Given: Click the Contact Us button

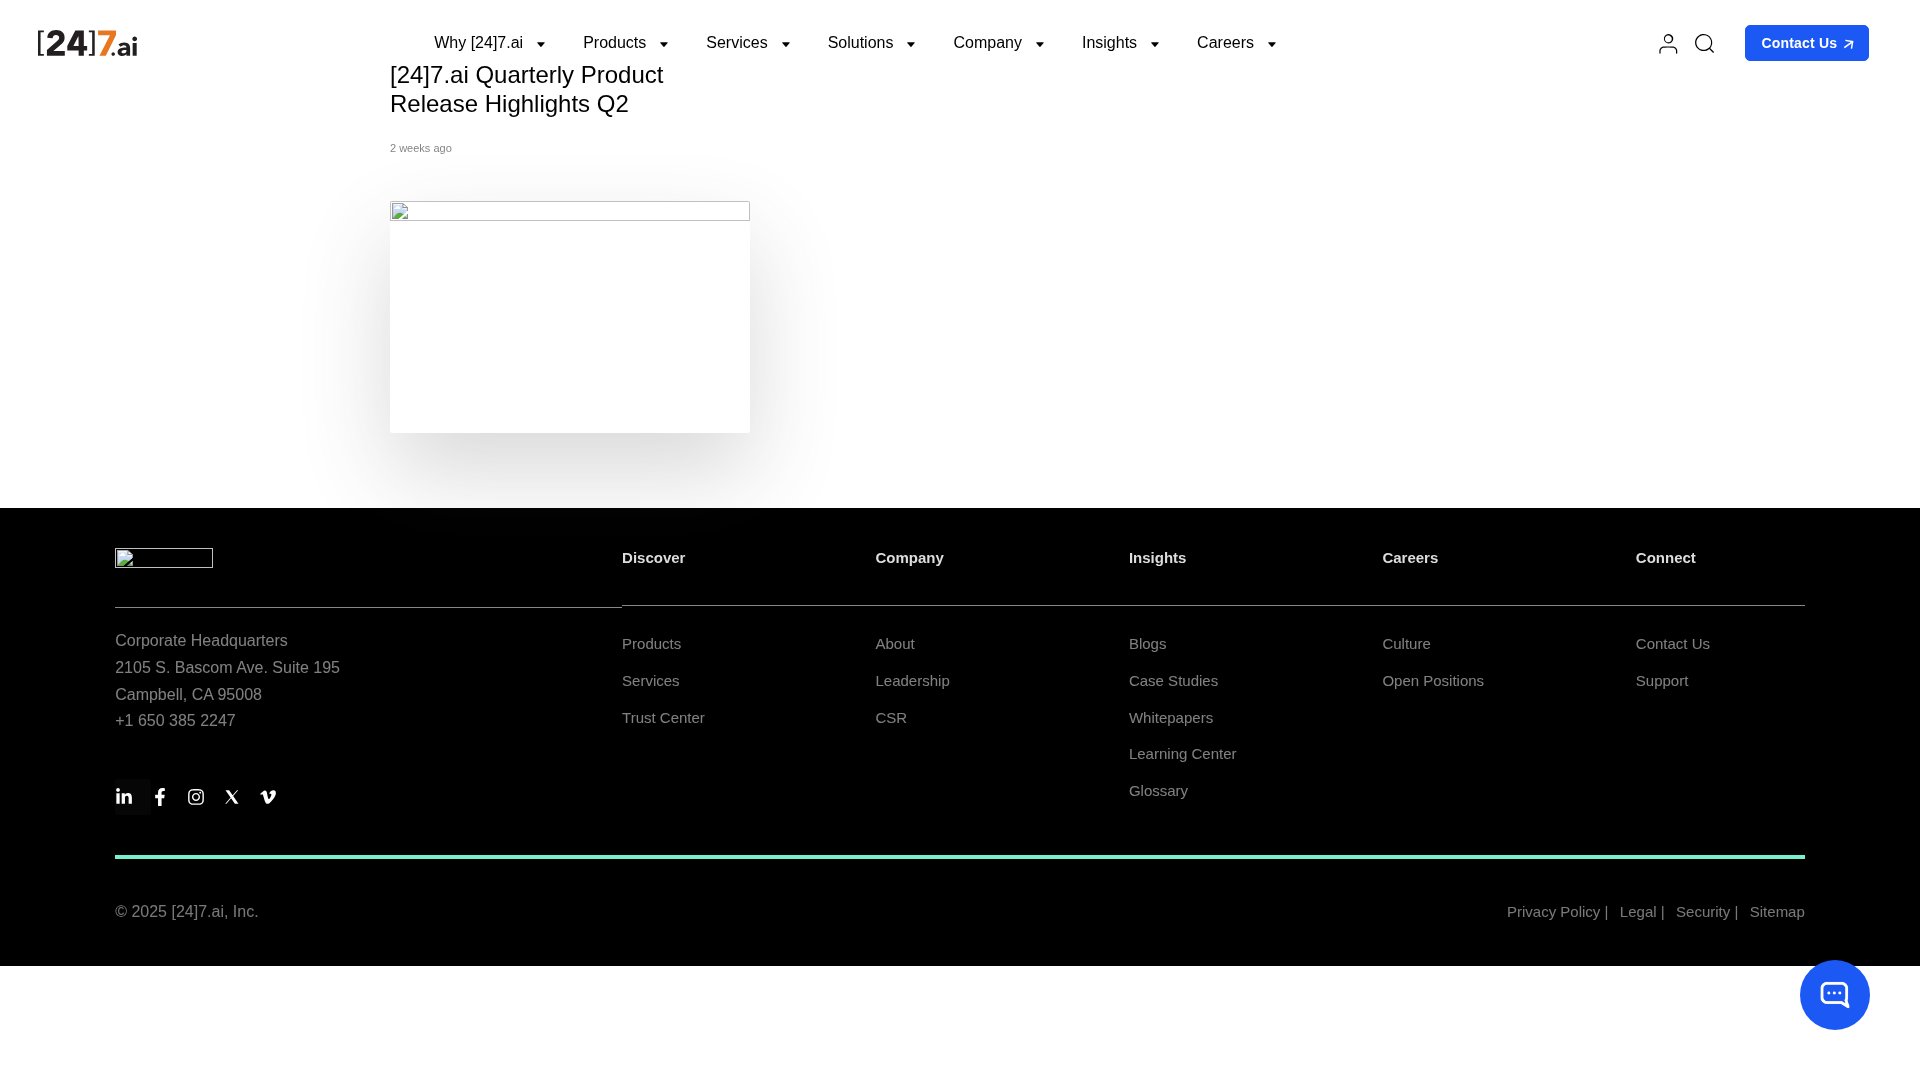Looking at the screenshot, I should click(x=1806, y=43).
